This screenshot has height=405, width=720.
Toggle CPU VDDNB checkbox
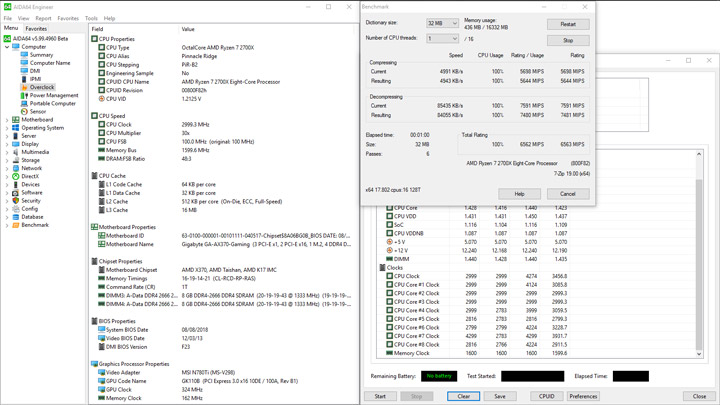click(389, 233)
